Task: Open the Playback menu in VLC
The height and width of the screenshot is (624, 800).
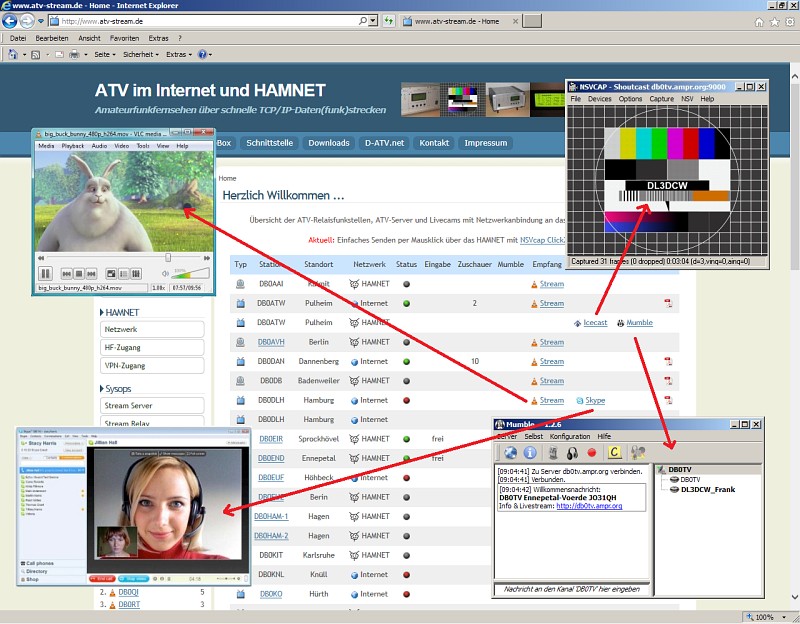Action: (x=72, y=146)
